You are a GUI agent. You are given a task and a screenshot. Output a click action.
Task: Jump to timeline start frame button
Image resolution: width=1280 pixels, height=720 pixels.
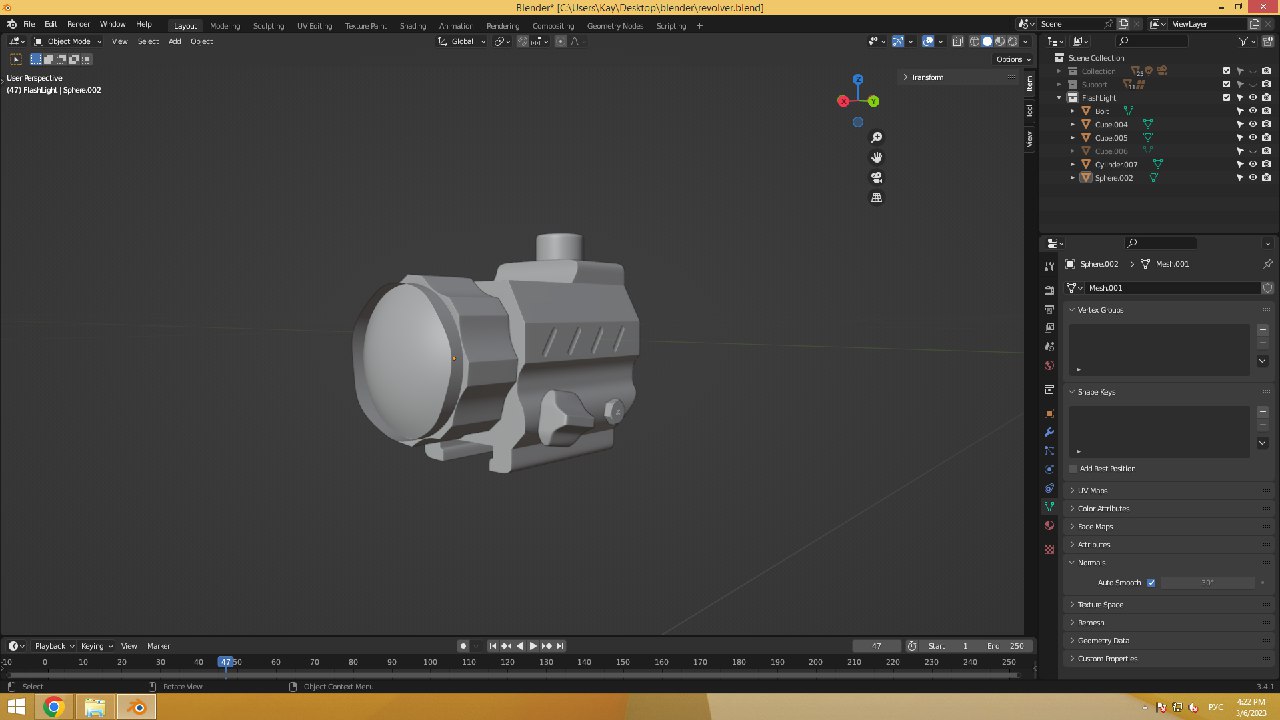[493, 646]
